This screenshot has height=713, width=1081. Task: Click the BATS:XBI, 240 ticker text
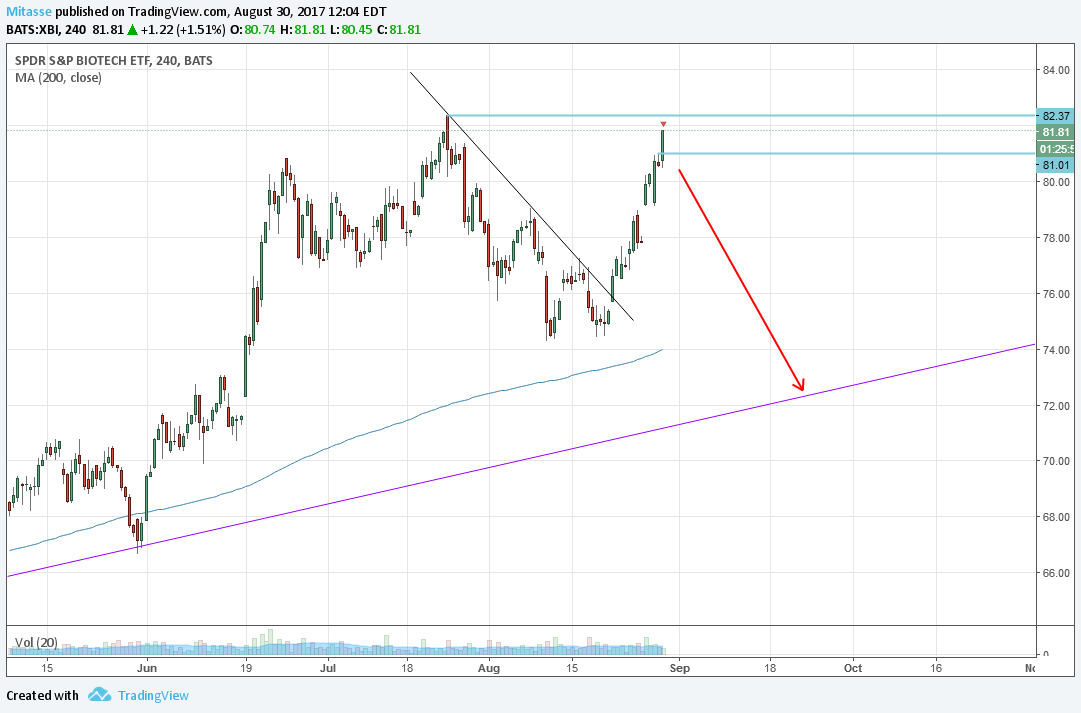[46, 30]
